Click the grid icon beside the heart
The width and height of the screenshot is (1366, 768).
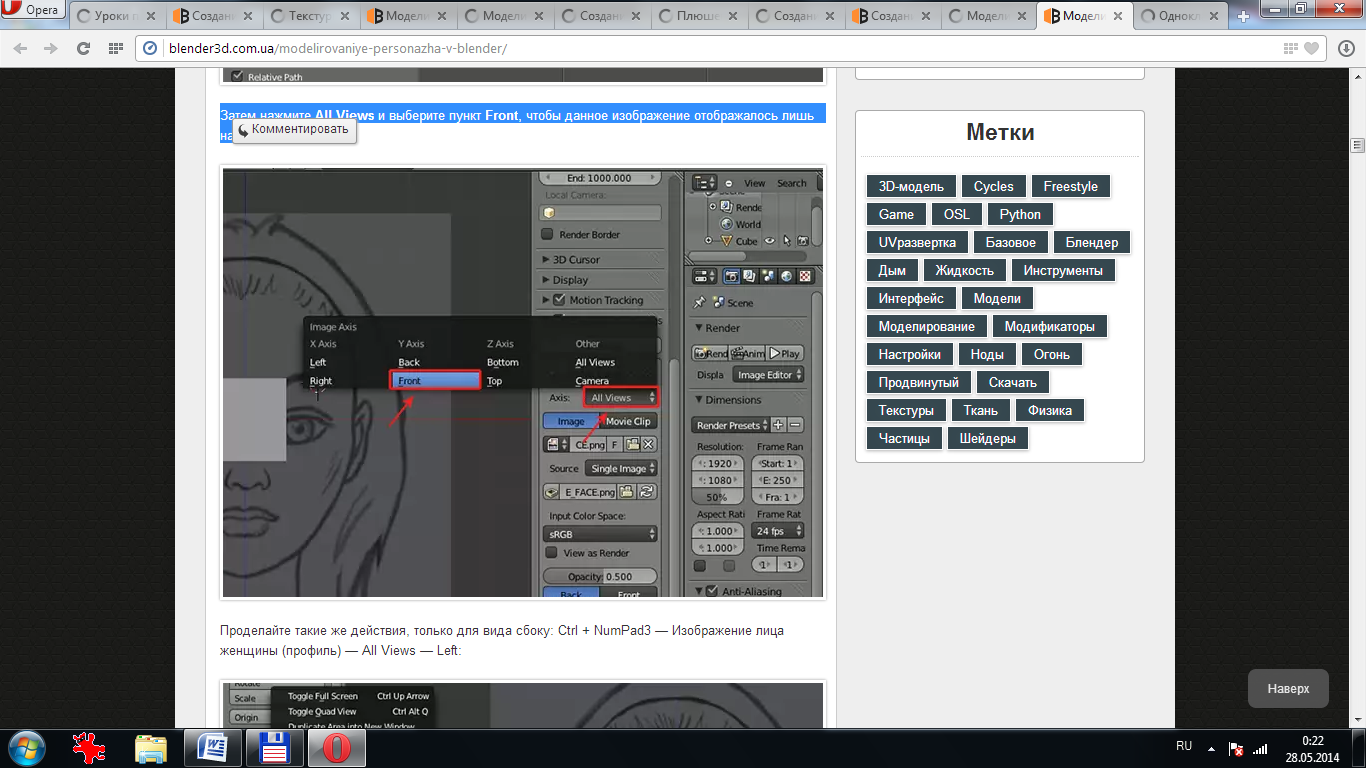click(x=1291, y=48)
